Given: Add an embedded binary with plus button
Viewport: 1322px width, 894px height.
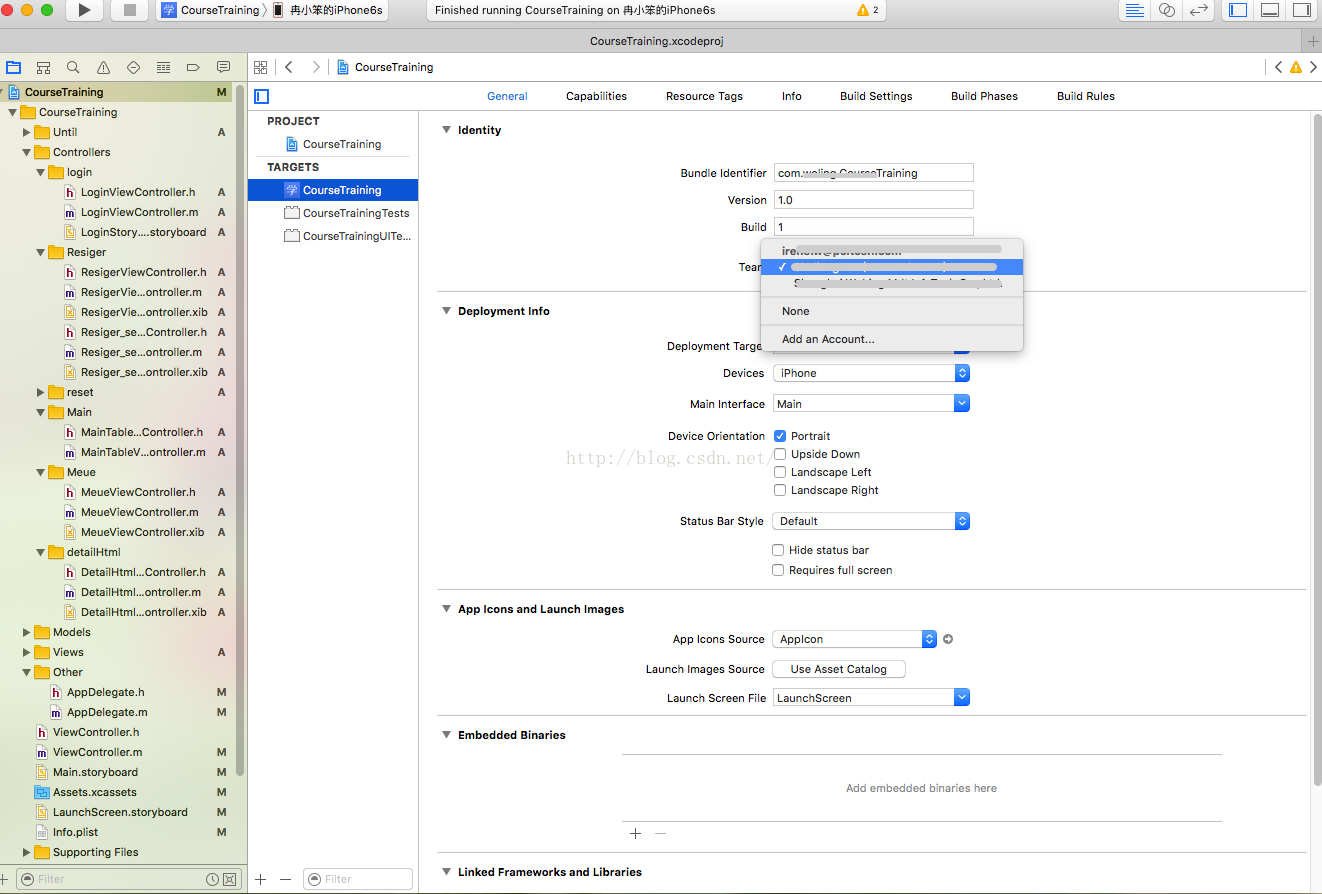Looking at the screenshot, I should pyautogui.click(x=635, y=833).
